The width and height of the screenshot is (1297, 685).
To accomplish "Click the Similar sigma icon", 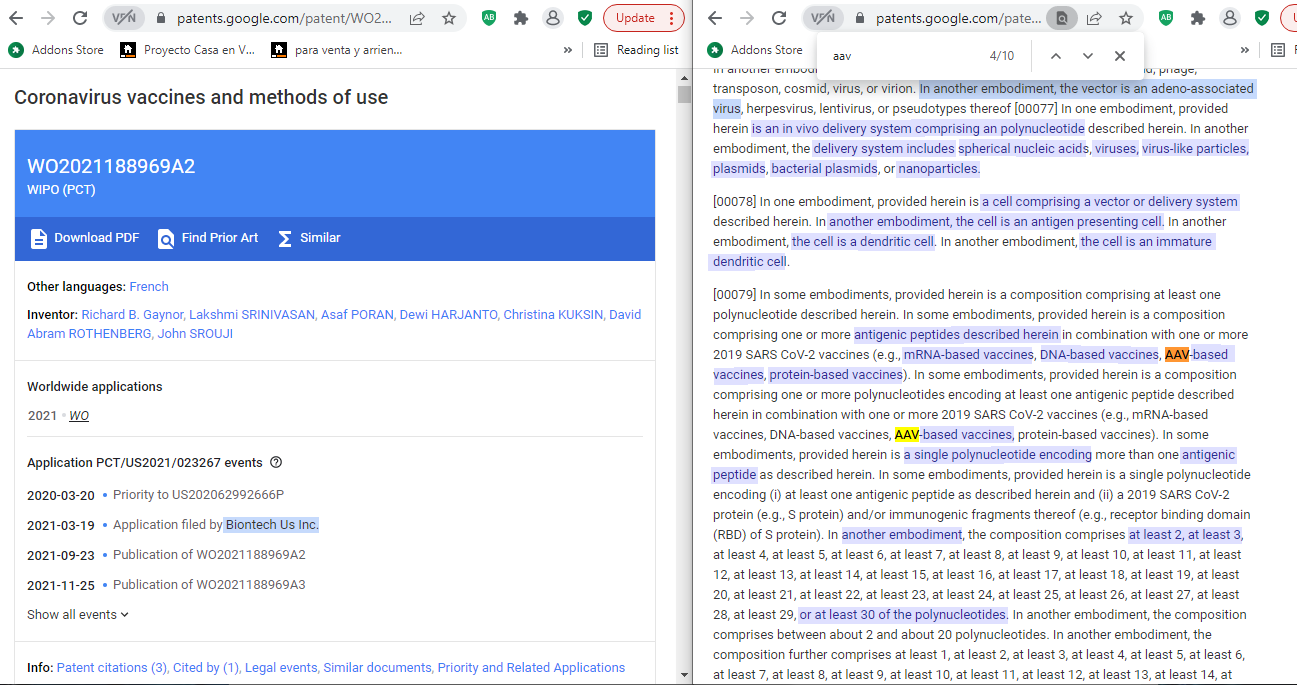I will coord(285,238).
